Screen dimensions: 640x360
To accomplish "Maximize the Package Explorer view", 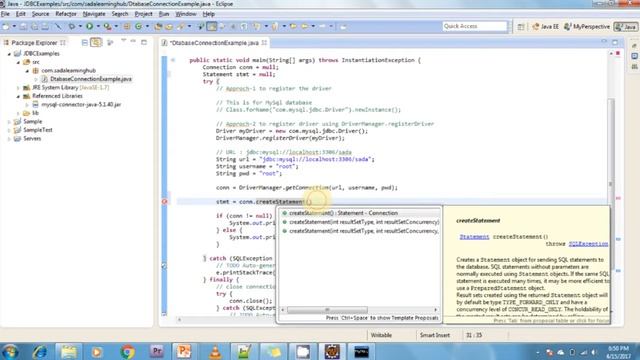I will click(144, 42).
